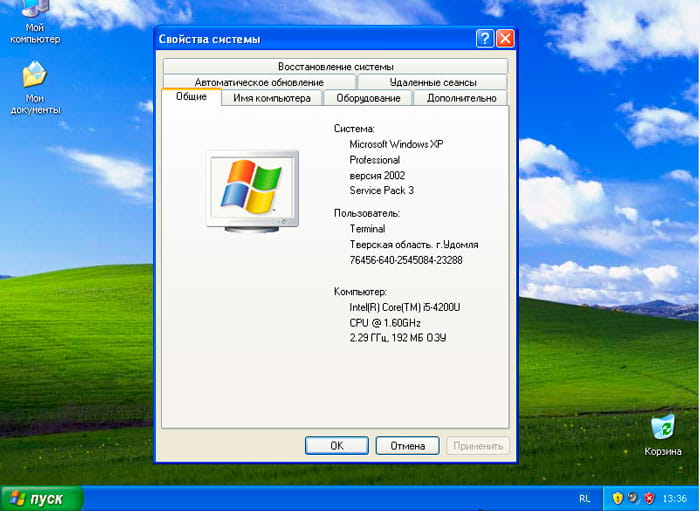Click the yellow security shield tray icon
This screenshot has height=511, width=700.
pyautogui.click(x=617, y=498)
